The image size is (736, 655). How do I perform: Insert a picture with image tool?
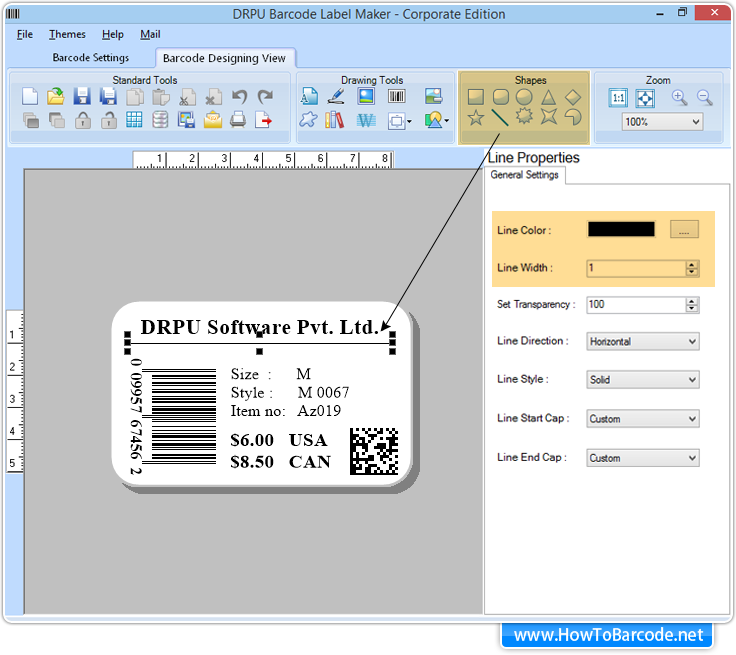[366, 96]
